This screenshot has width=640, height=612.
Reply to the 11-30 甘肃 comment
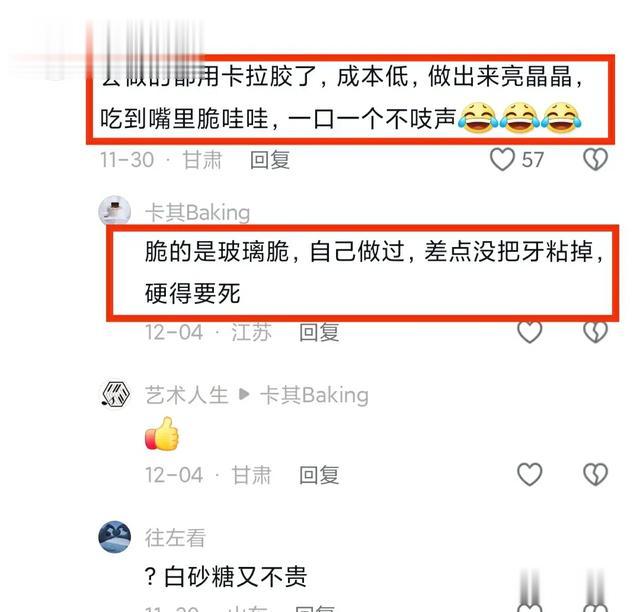pyautogui.click(x=270, y=160)
